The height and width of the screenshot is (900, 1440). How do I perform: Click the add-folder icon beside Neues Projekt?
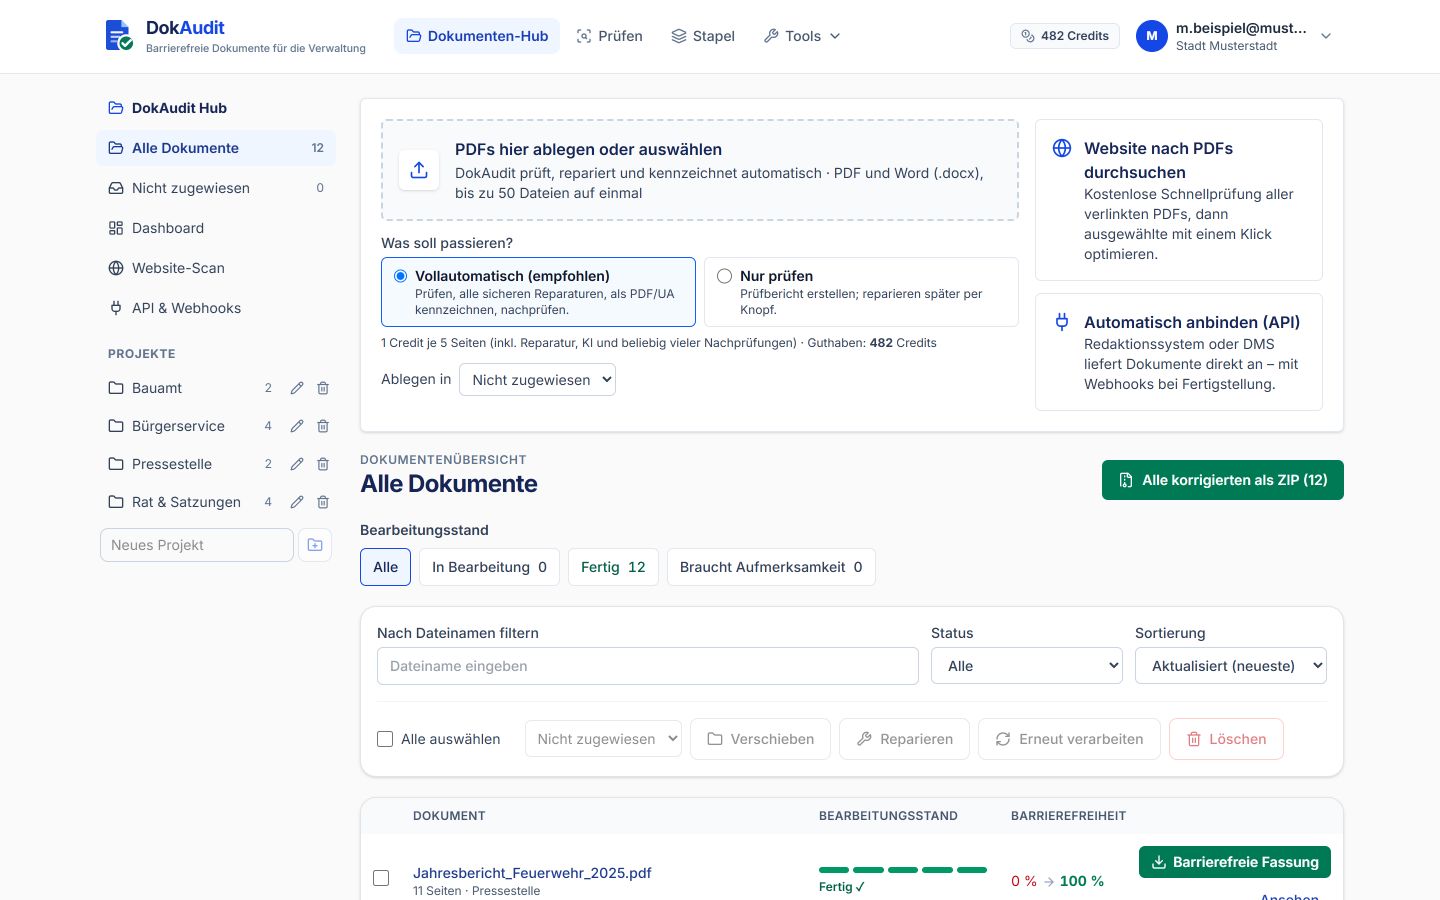315,545
